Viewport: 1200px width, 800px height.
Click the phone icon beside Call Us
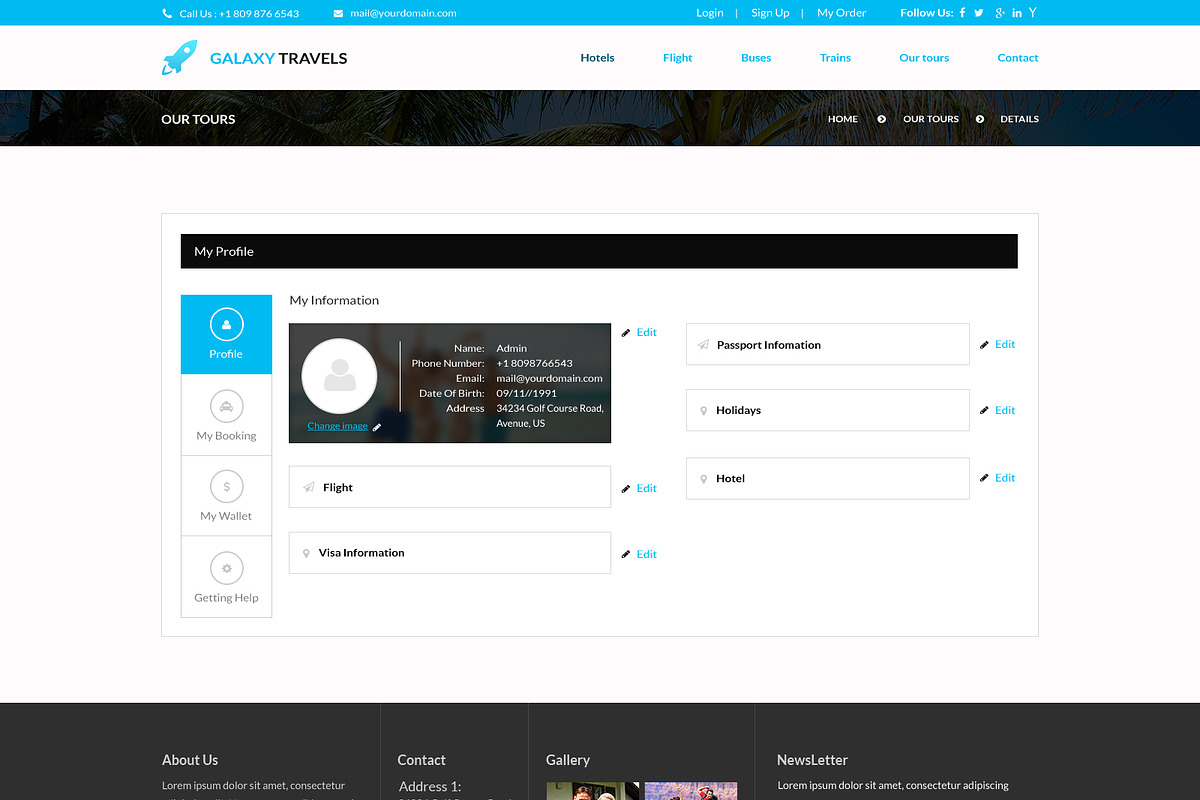pos(167,13)
